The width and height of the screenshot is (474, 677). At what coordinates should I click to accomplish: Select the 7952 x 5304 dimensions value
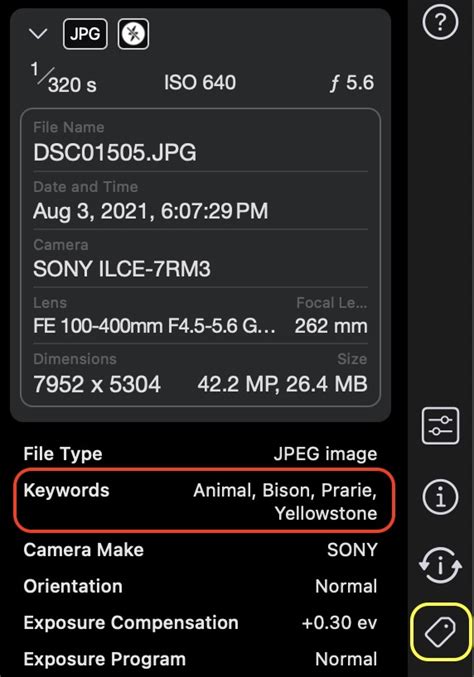coord(97,384)
